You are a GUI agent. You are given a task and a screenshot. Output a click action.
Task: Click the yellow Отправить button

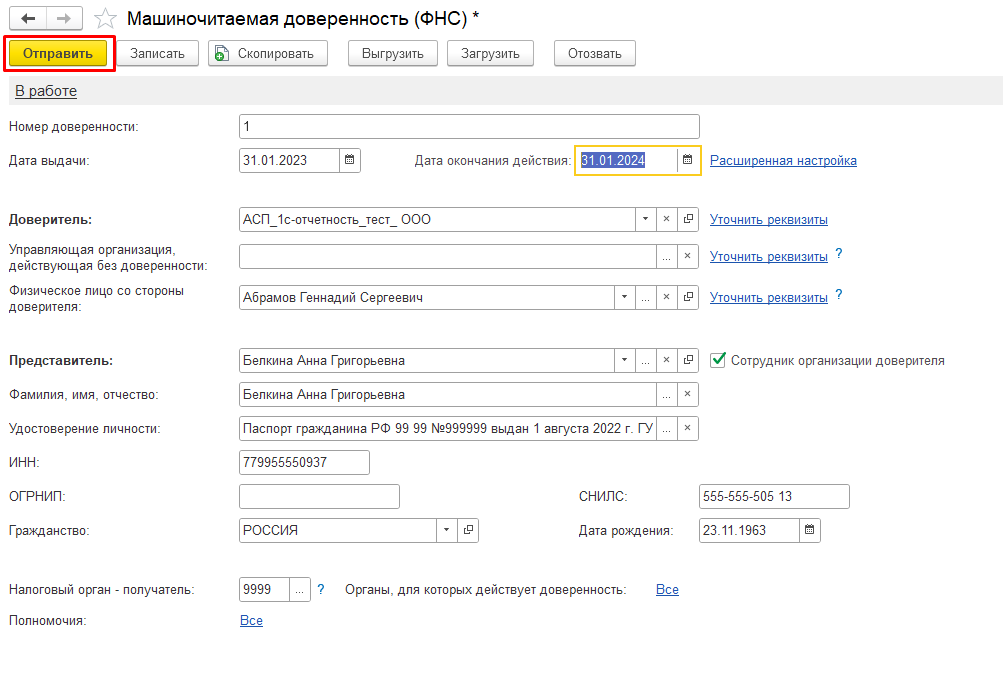pos(58,53)
